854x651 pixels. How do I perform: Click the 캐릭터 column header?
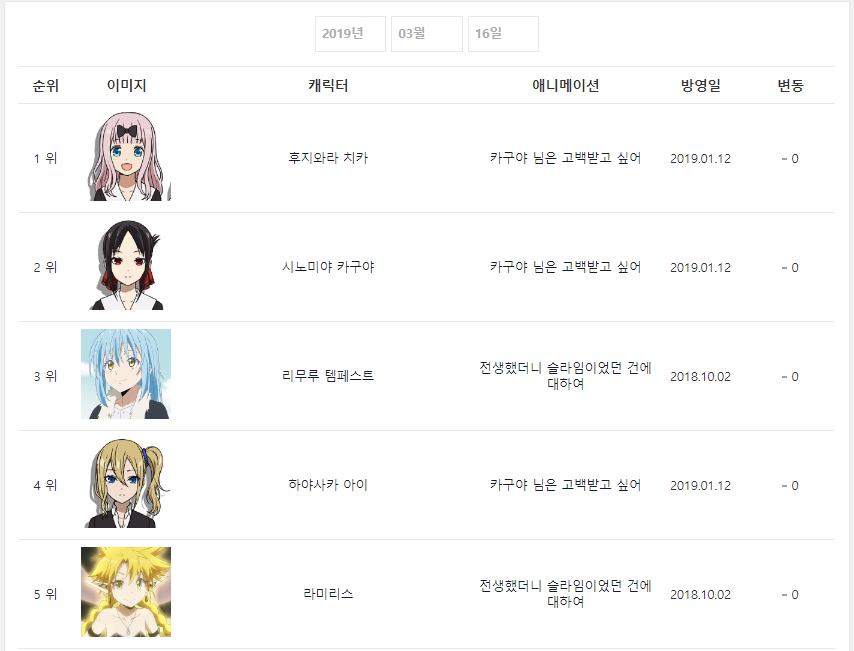(328, 86)
